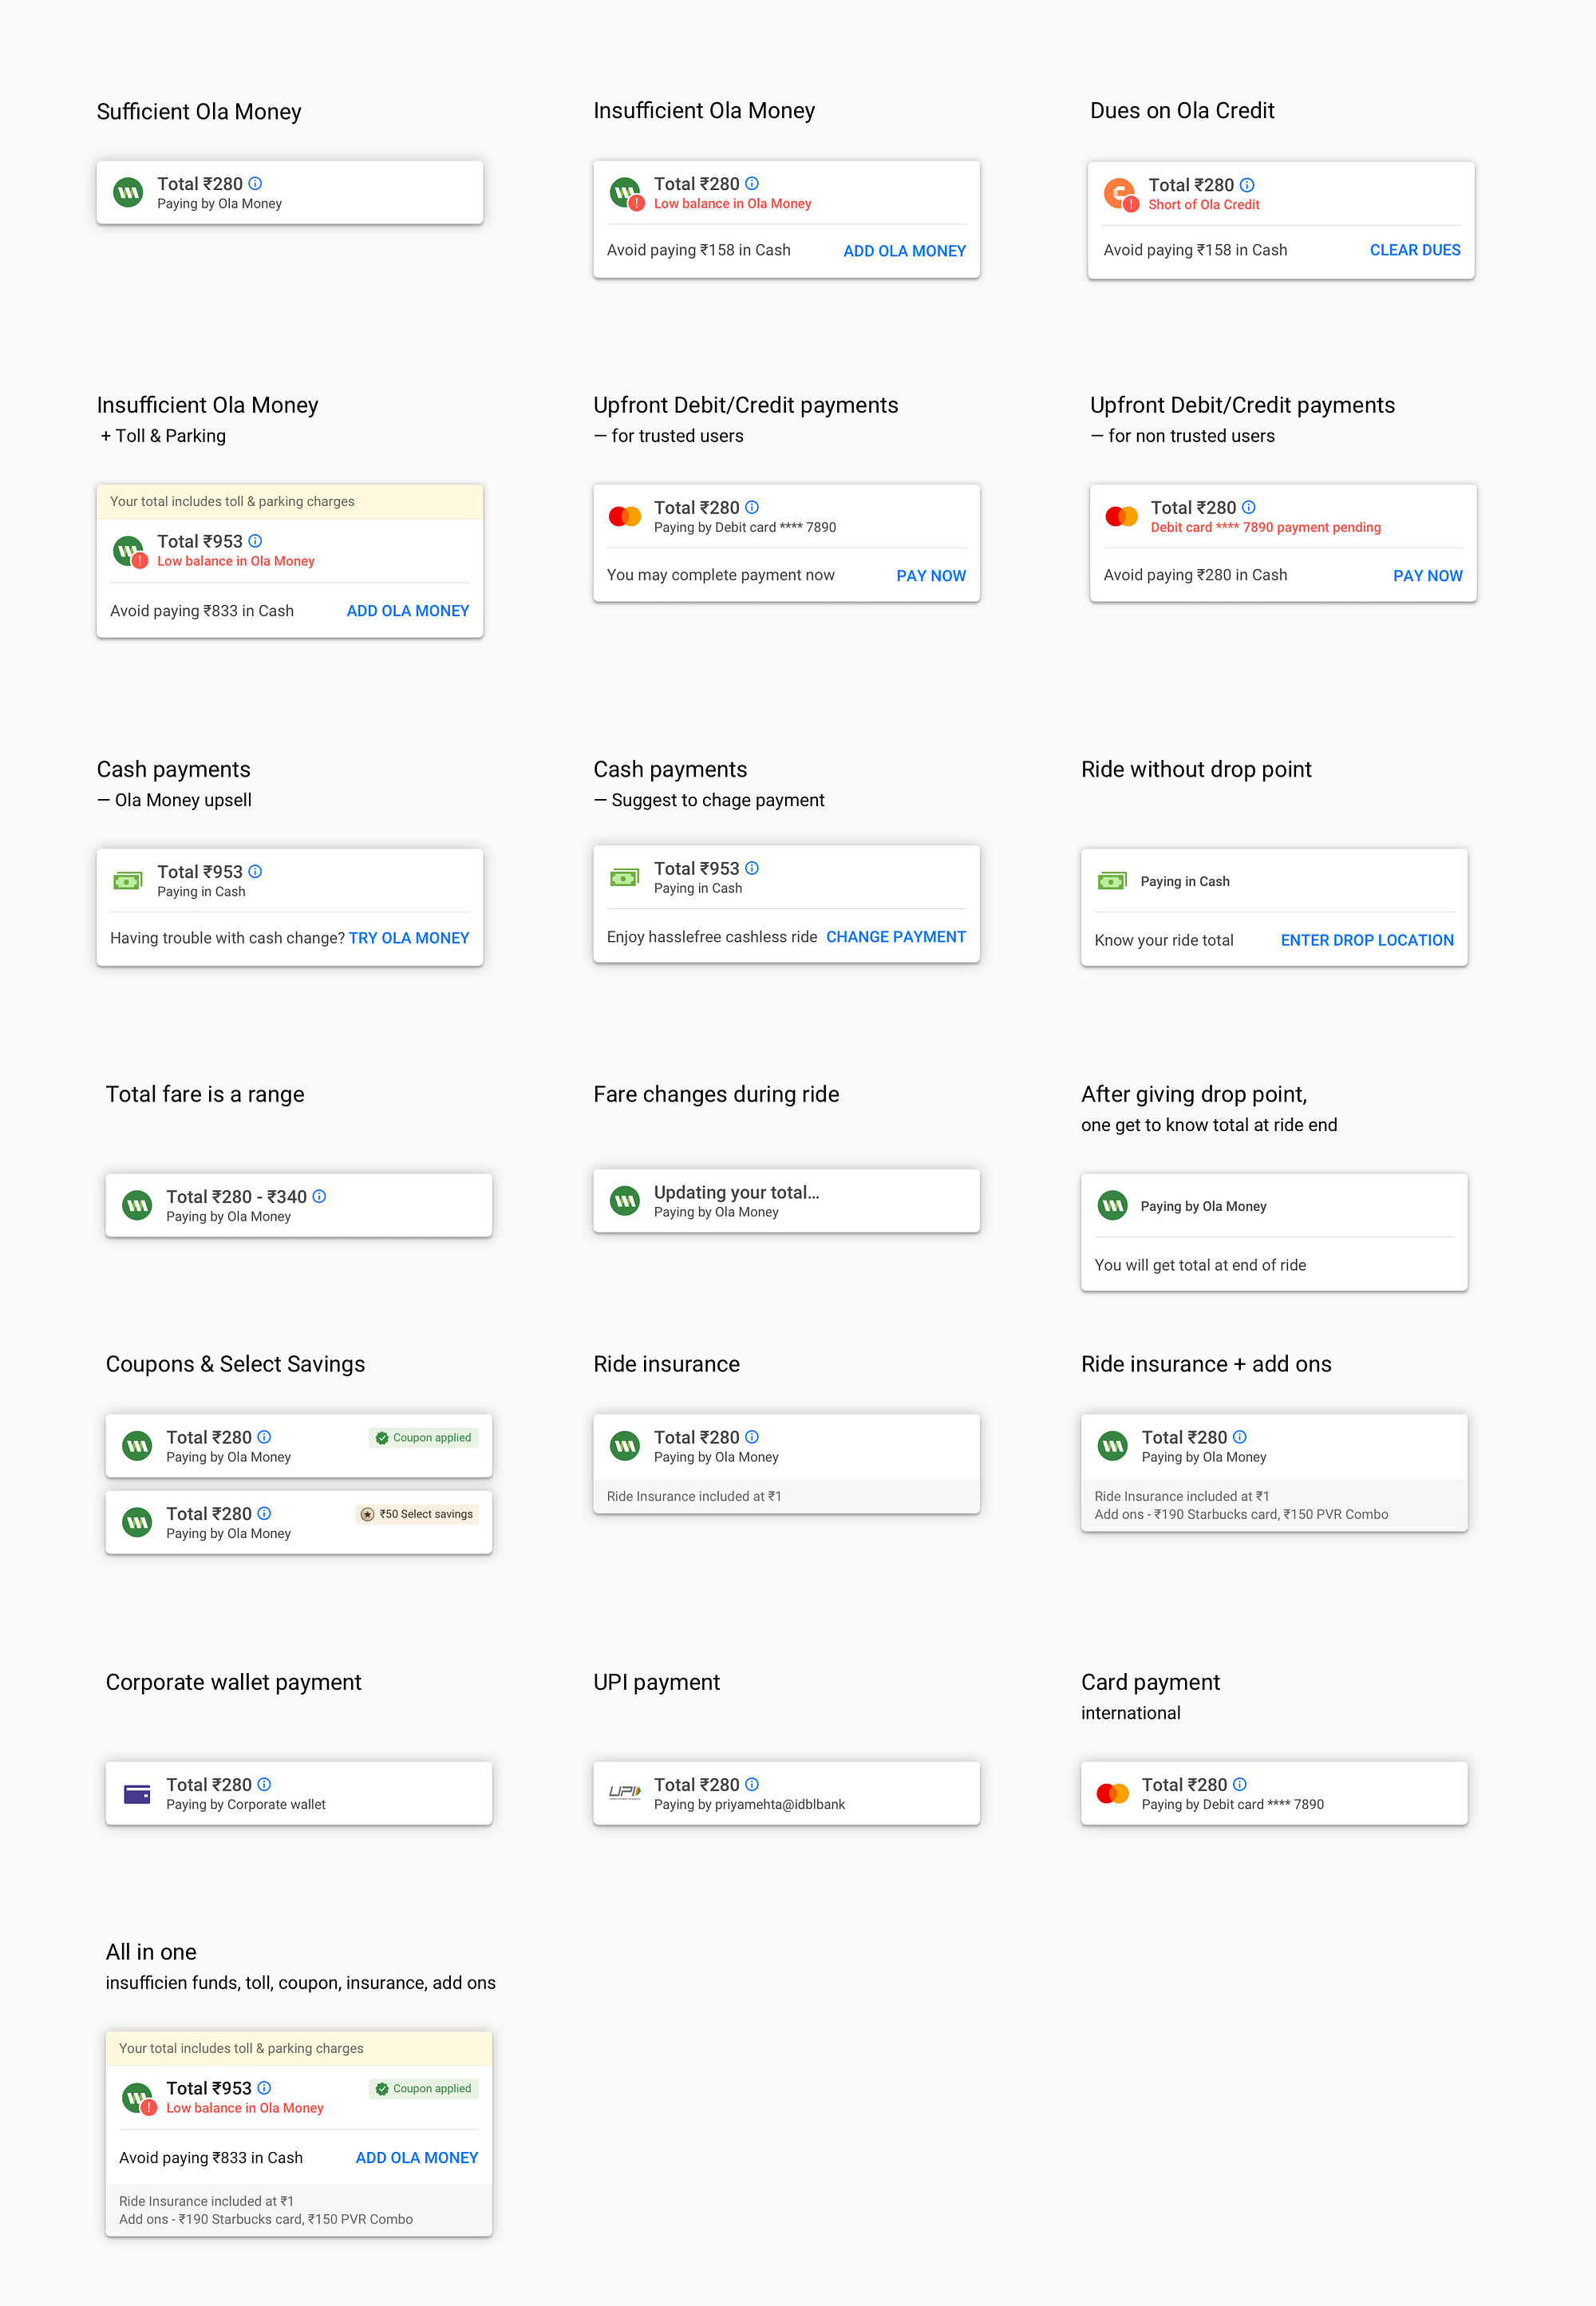Viewport: 1596px width, 2306px height.
Task: Click 'Paying by Corporate wallet' text
Action: pos(246,1805)
